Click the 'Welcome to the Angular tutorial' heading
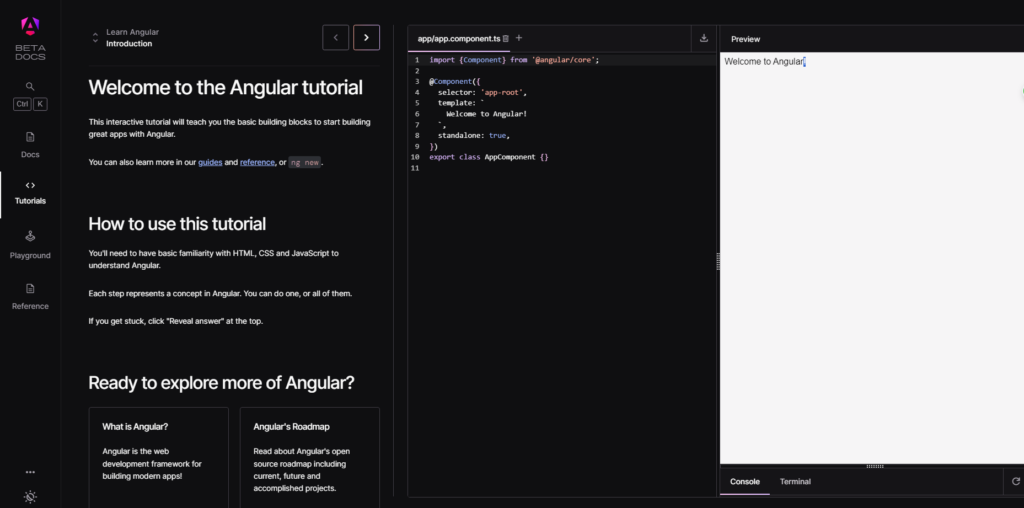Screen dimensions: 1024x508 pyautogui.click(x=225, y=87)
